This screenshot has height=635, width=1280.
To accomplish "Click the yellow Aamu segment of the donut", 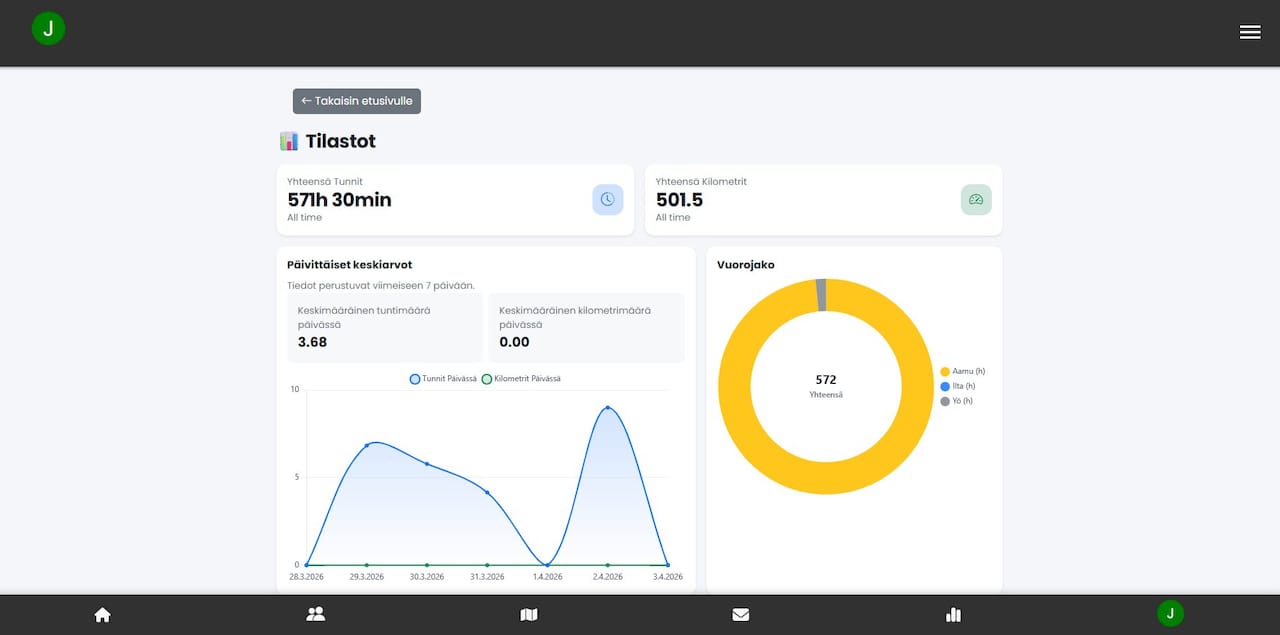I will coord(826,478).
